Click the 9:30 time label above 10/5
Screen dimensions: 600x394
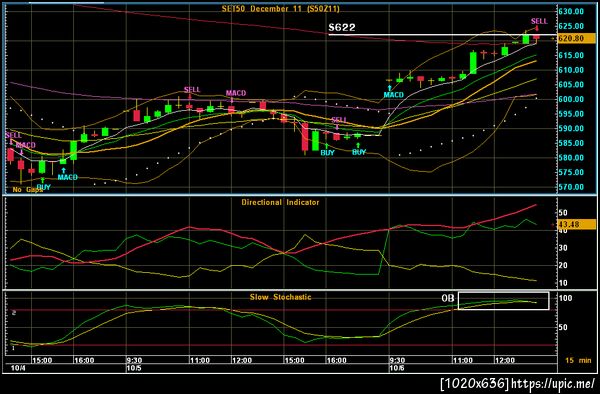(x=134, y=360)
